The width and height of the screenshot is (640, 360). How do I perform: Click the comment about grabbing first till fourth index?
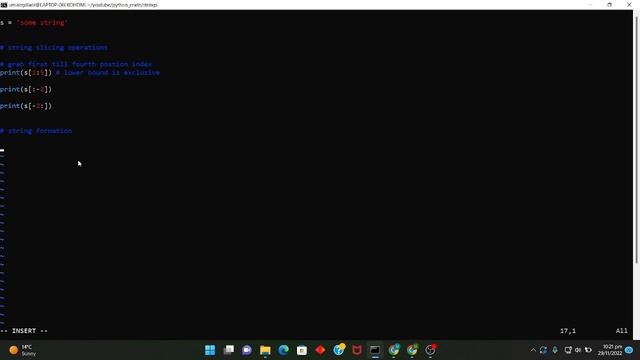(76, 64)
